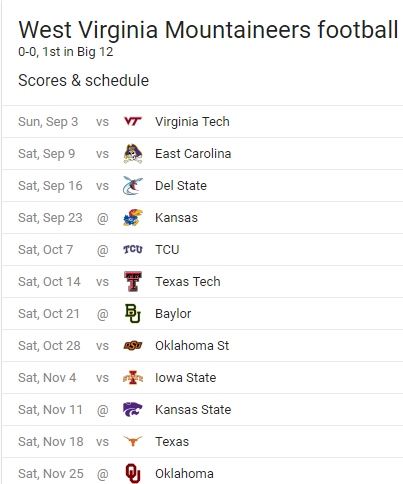Click the Oklahoma State OSU logo
403x484 pixels.
pyautogui.click(x=133, y=346)
